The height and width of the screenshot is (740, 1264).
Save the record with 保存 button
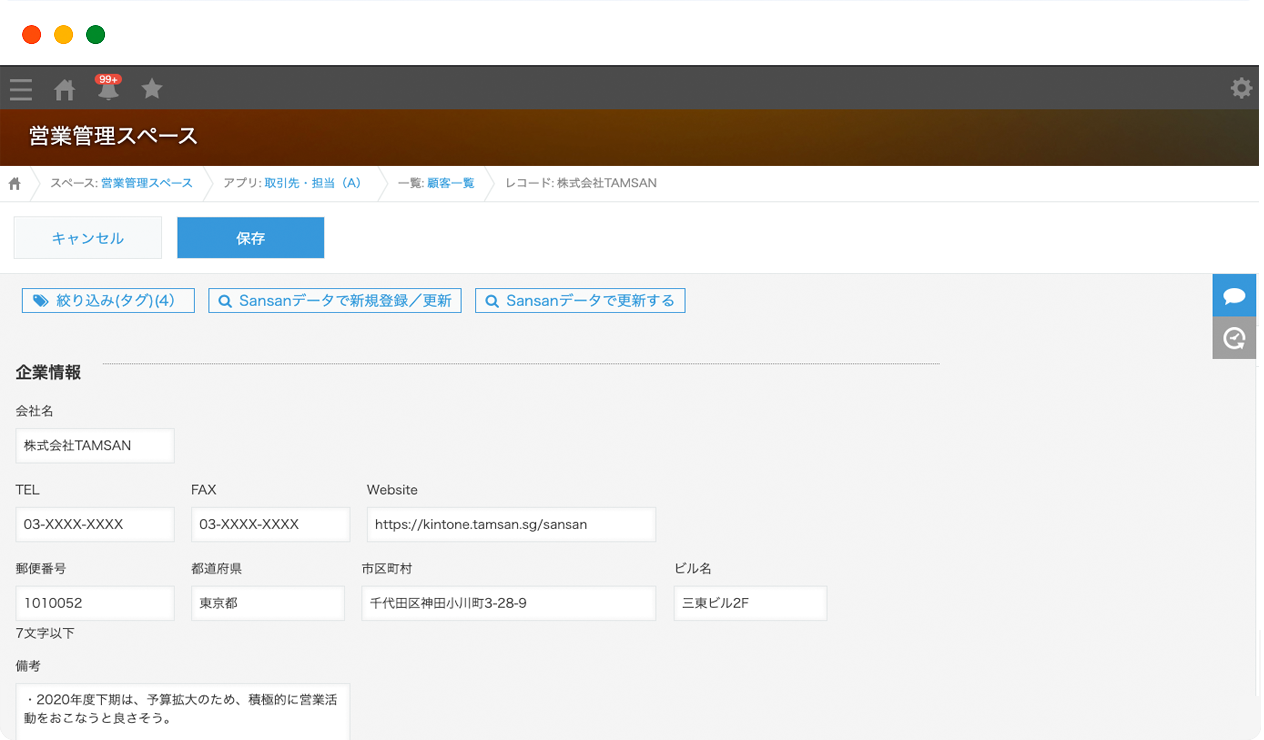coord(251,238)
